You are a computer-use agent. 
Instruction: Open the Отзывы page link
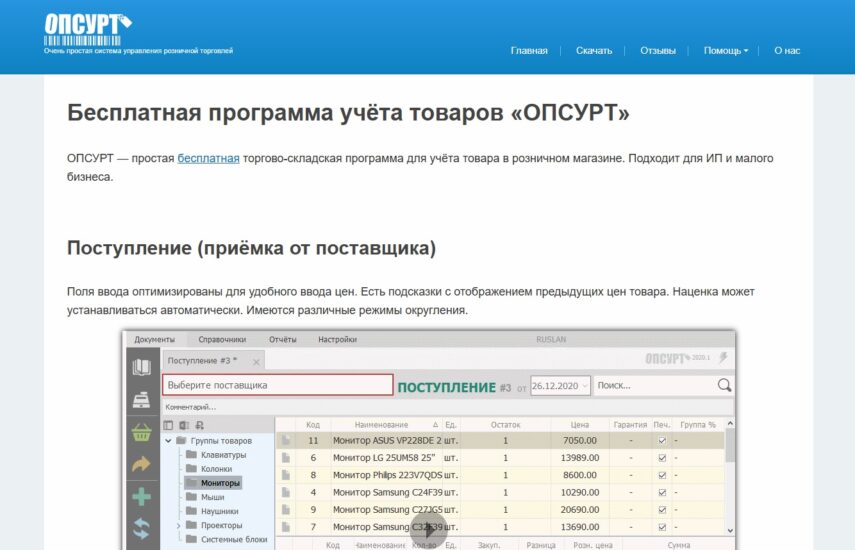658,51
